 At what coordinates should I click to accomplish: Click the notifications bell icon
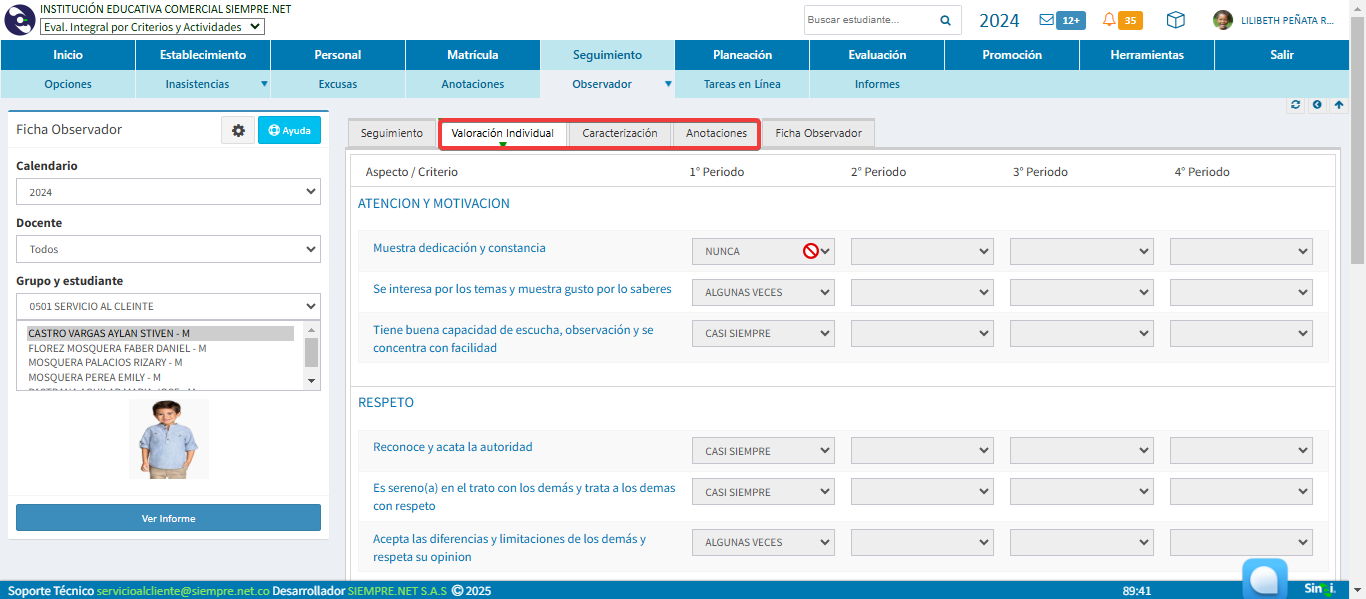1109,20
